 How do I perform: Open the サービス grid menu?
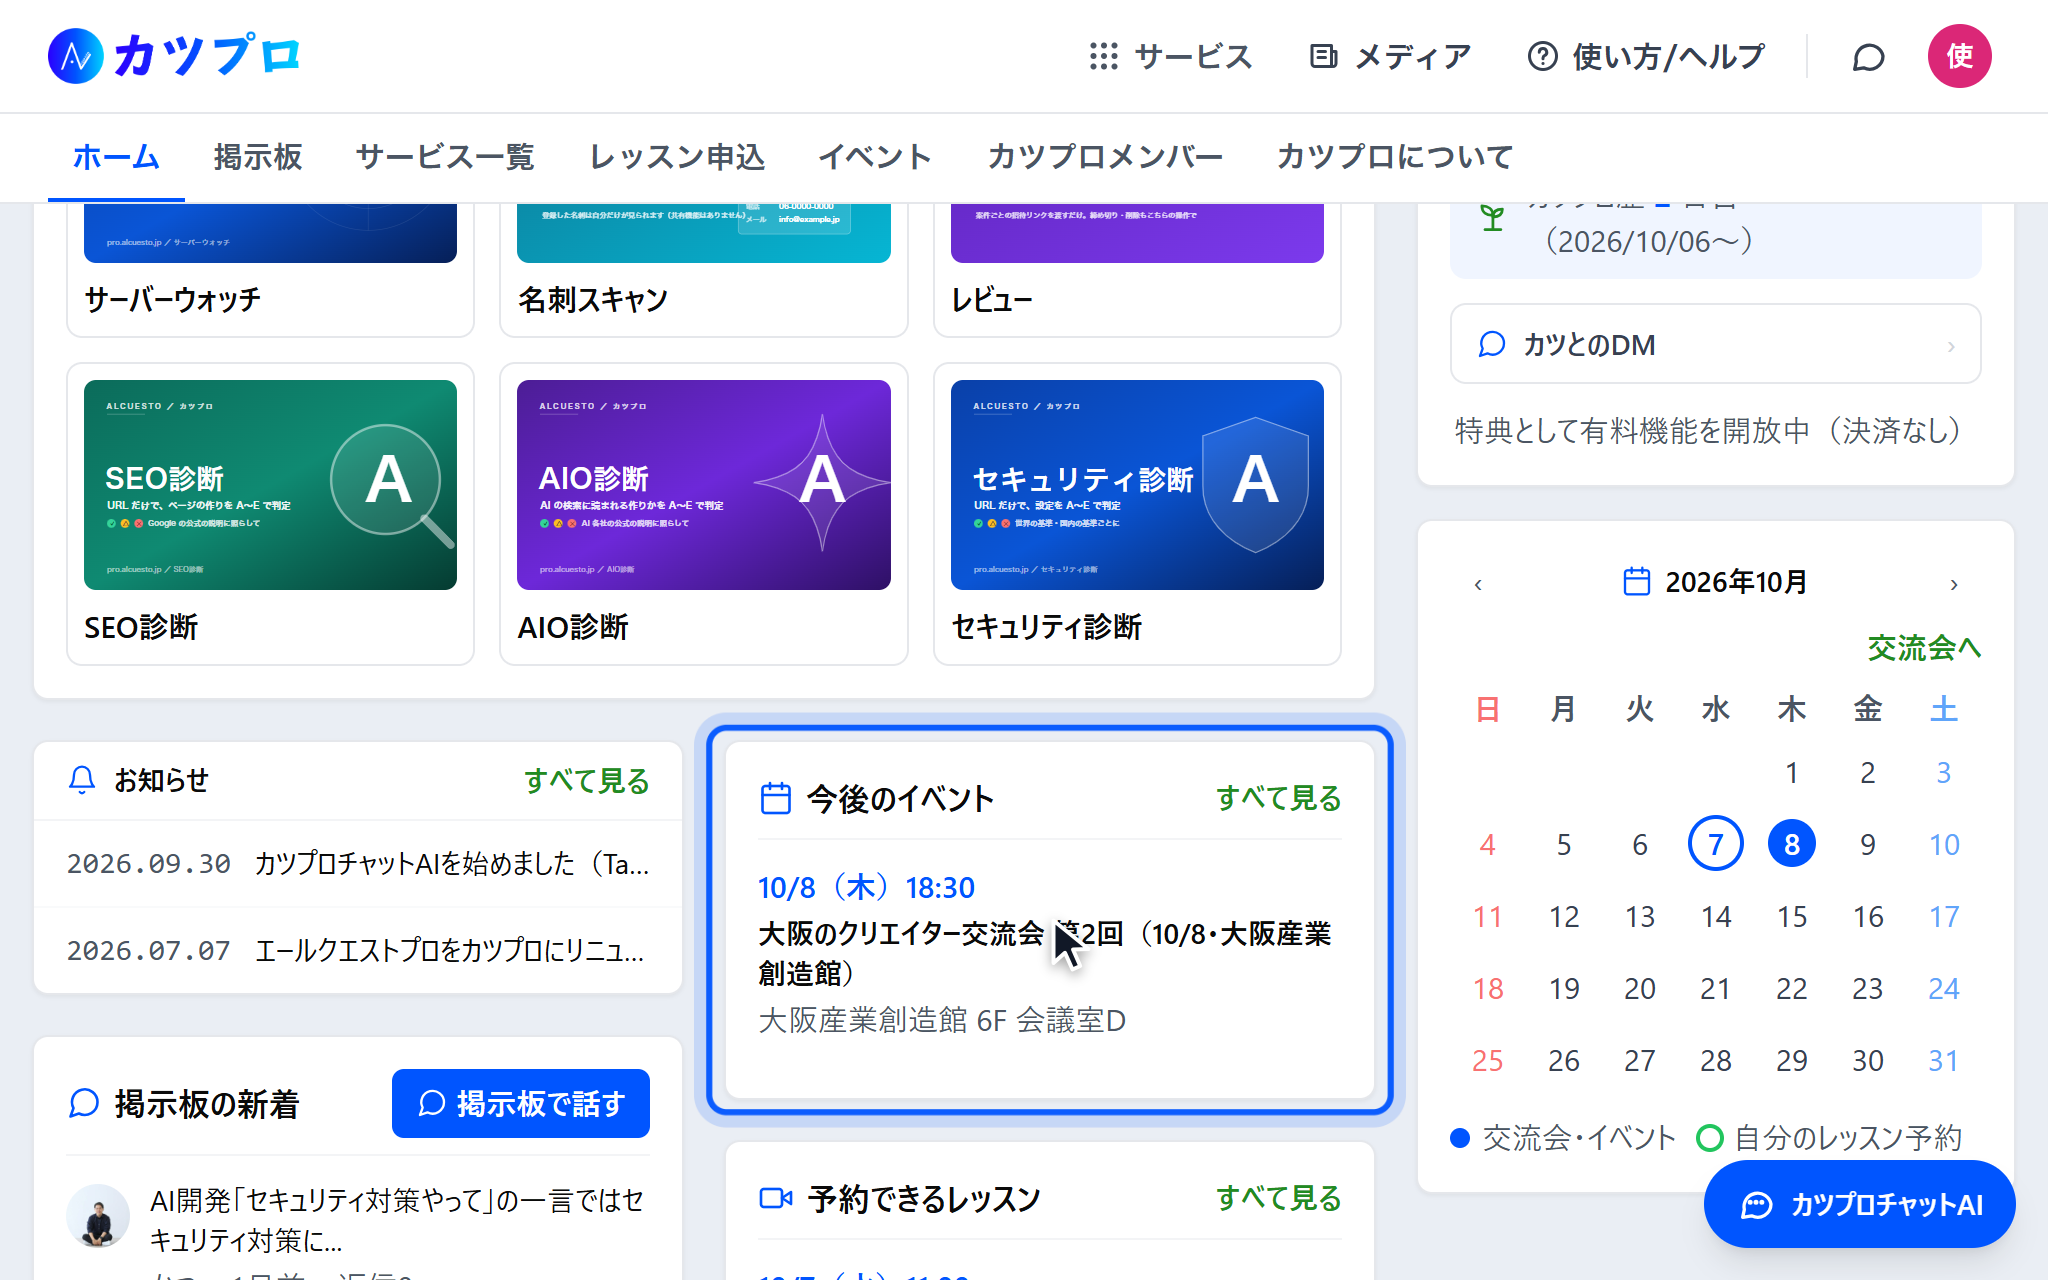tap(1170, 56)
